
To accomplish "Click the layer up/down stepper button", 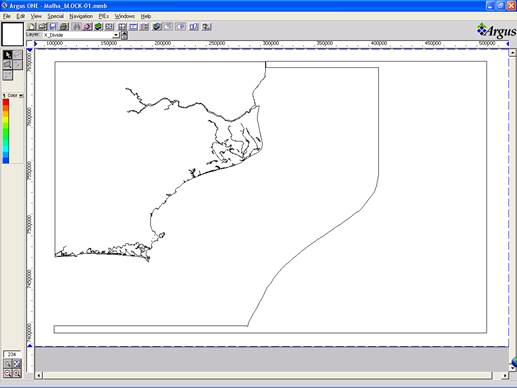I will click(x=124, y=35).
